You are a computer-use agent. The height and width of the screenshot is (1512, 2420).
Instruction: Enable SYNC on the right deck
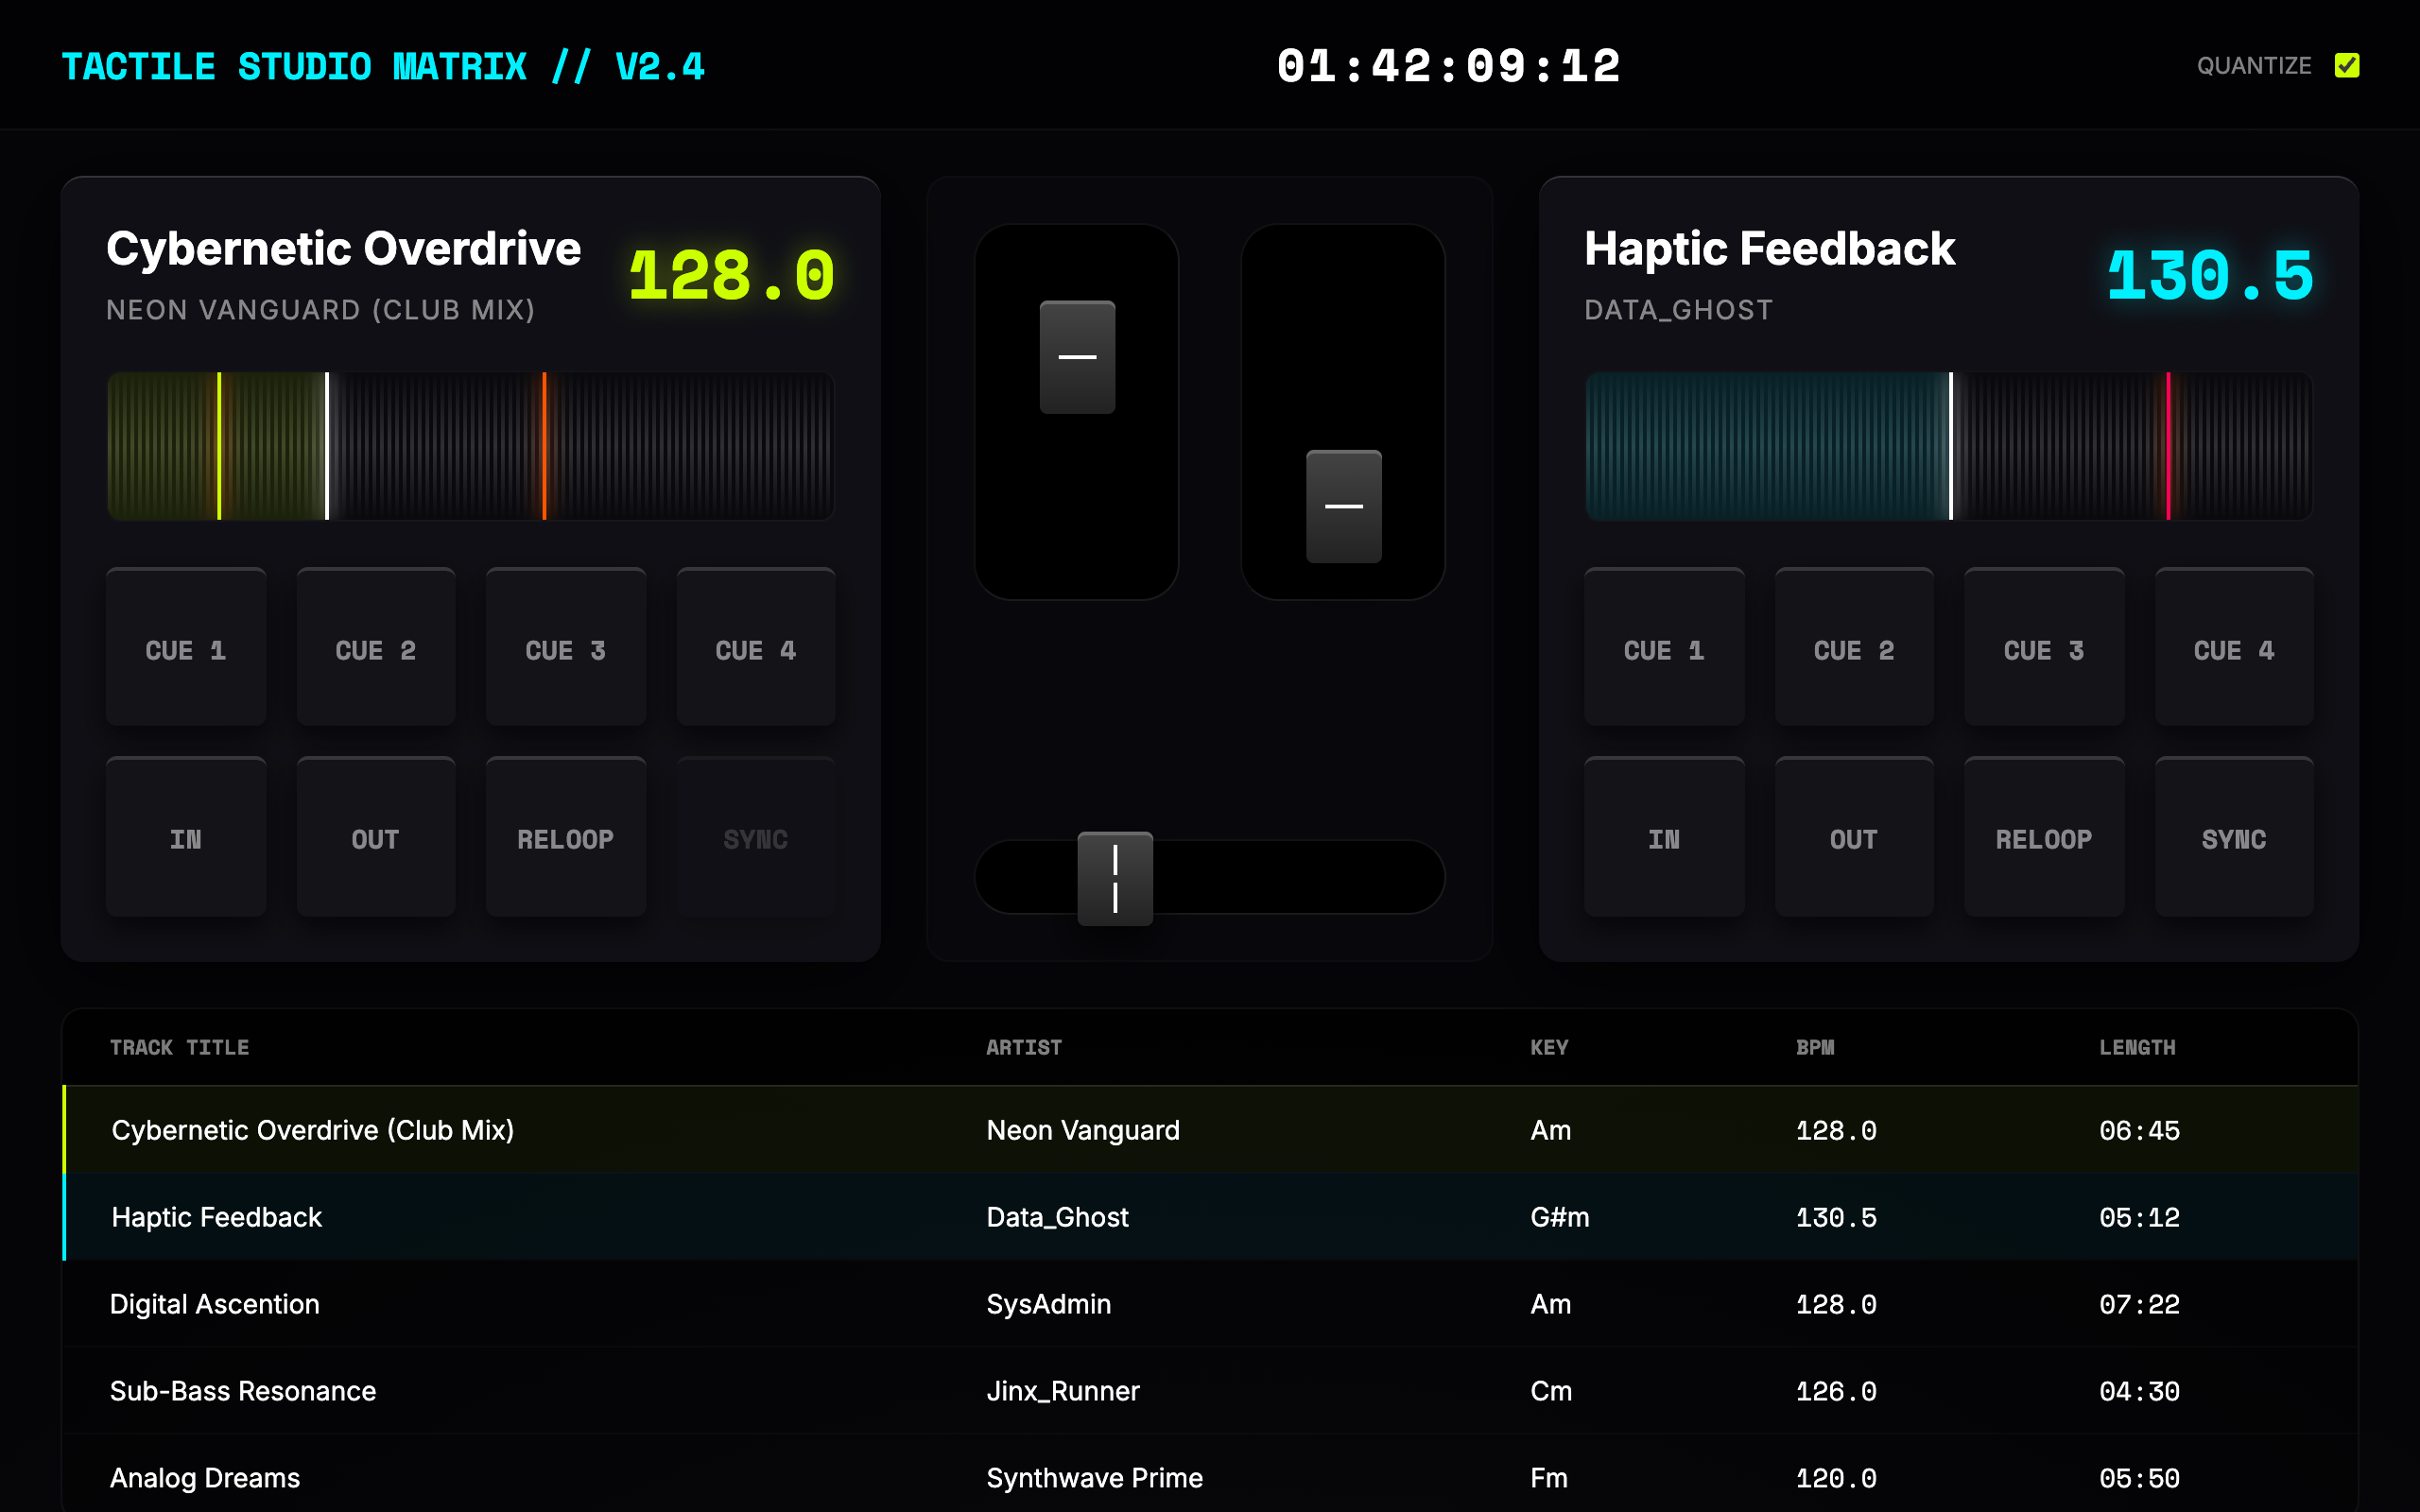click(2233, 838)
